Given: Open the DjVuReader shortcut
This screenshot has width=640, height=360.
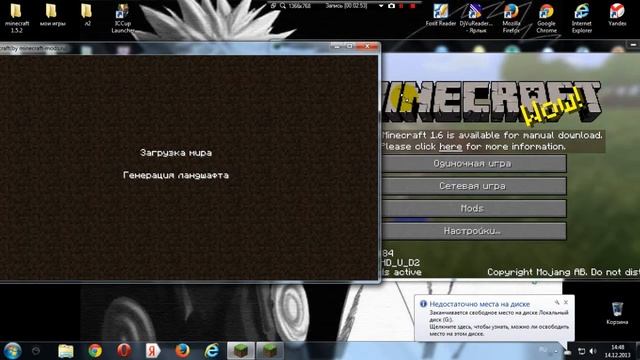Looking at the screenshot, I should click(x=476, y=18).
